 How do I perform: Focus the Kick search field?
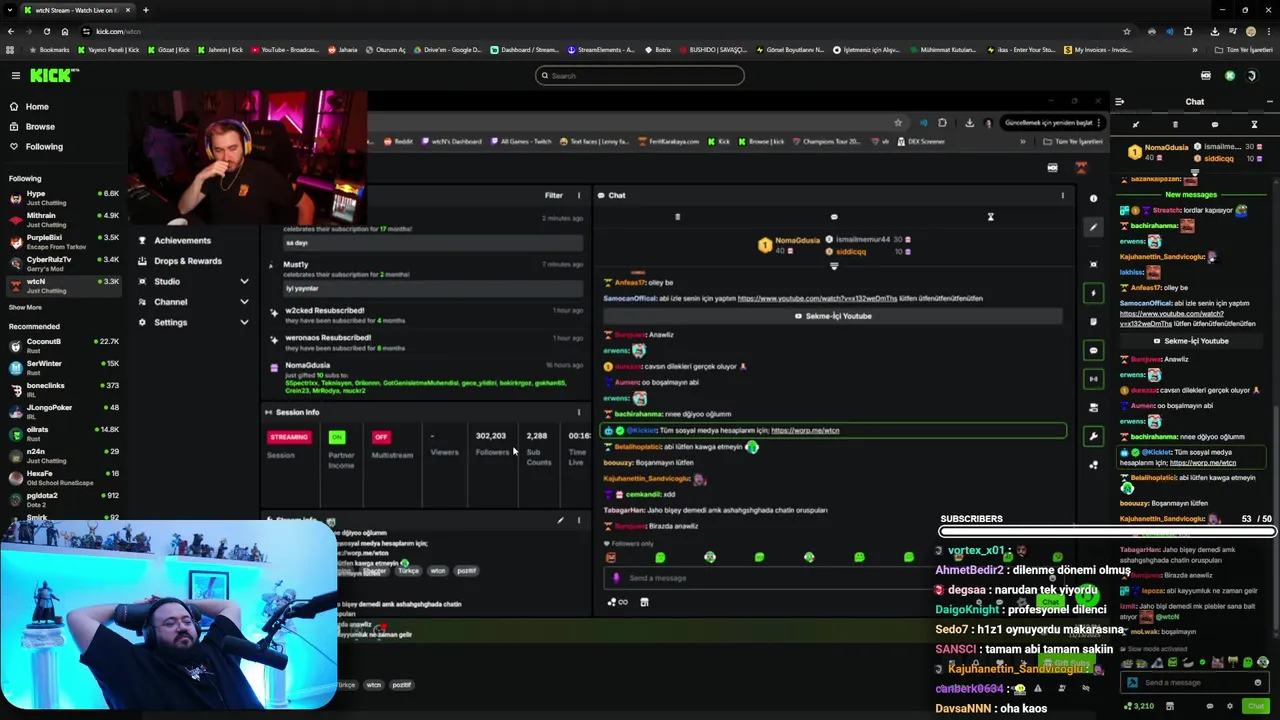point(640,75)
